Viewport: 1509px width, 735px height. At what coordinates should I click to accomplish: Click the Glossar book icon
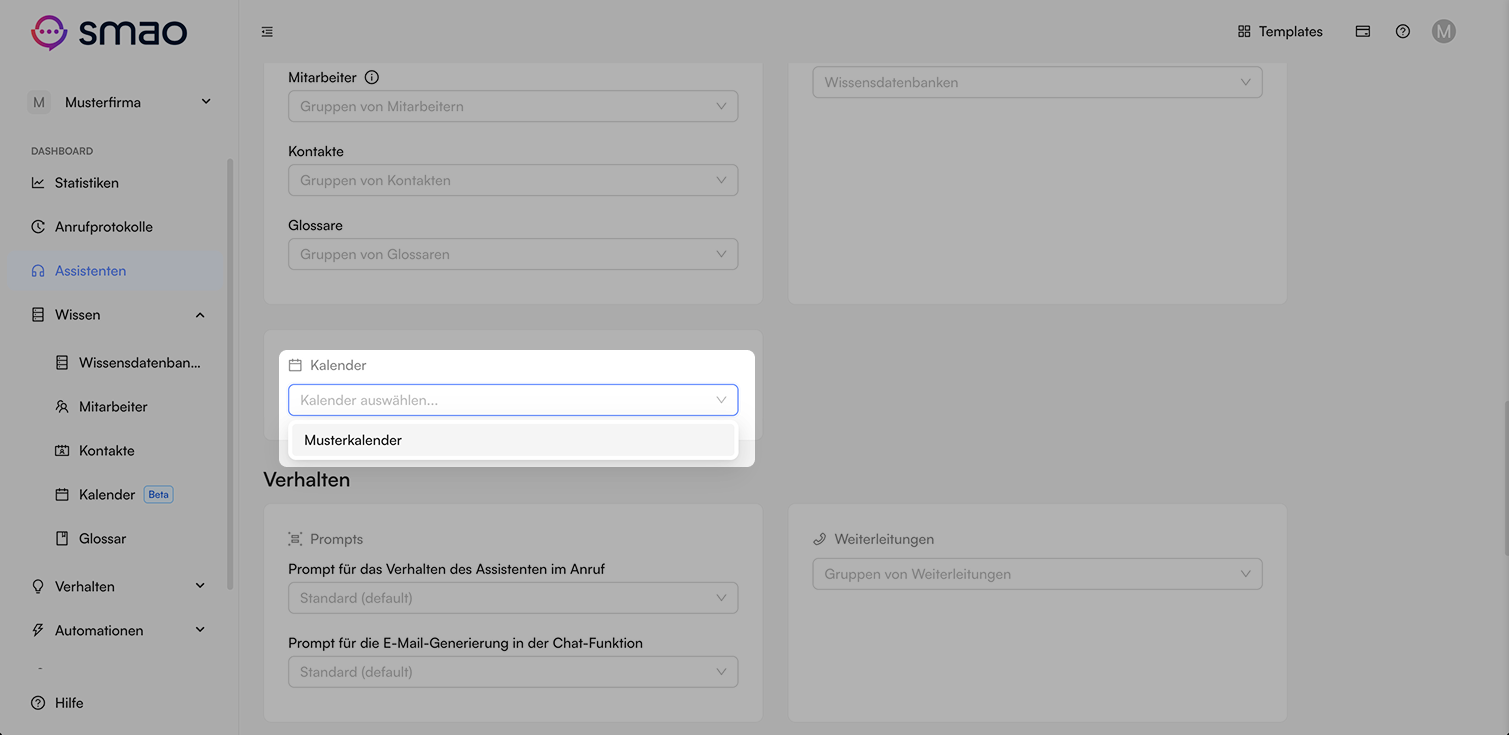(x=62, y=539)
